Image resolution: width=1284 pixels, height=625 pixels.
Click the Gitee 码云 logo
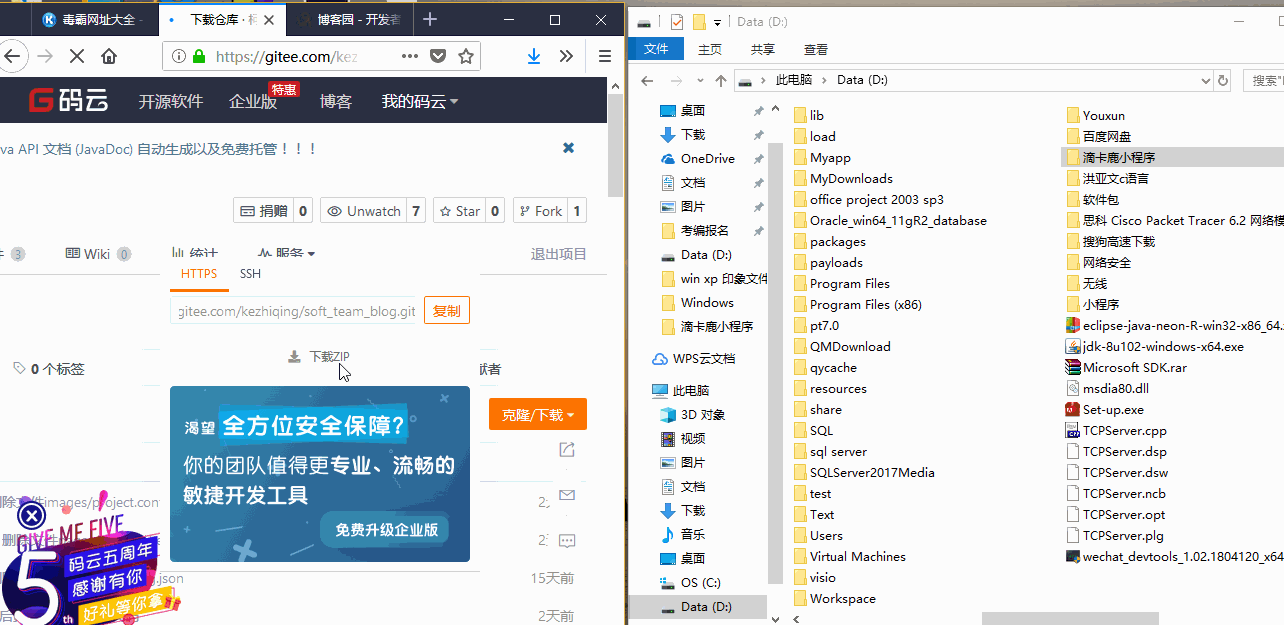(68, 100)
